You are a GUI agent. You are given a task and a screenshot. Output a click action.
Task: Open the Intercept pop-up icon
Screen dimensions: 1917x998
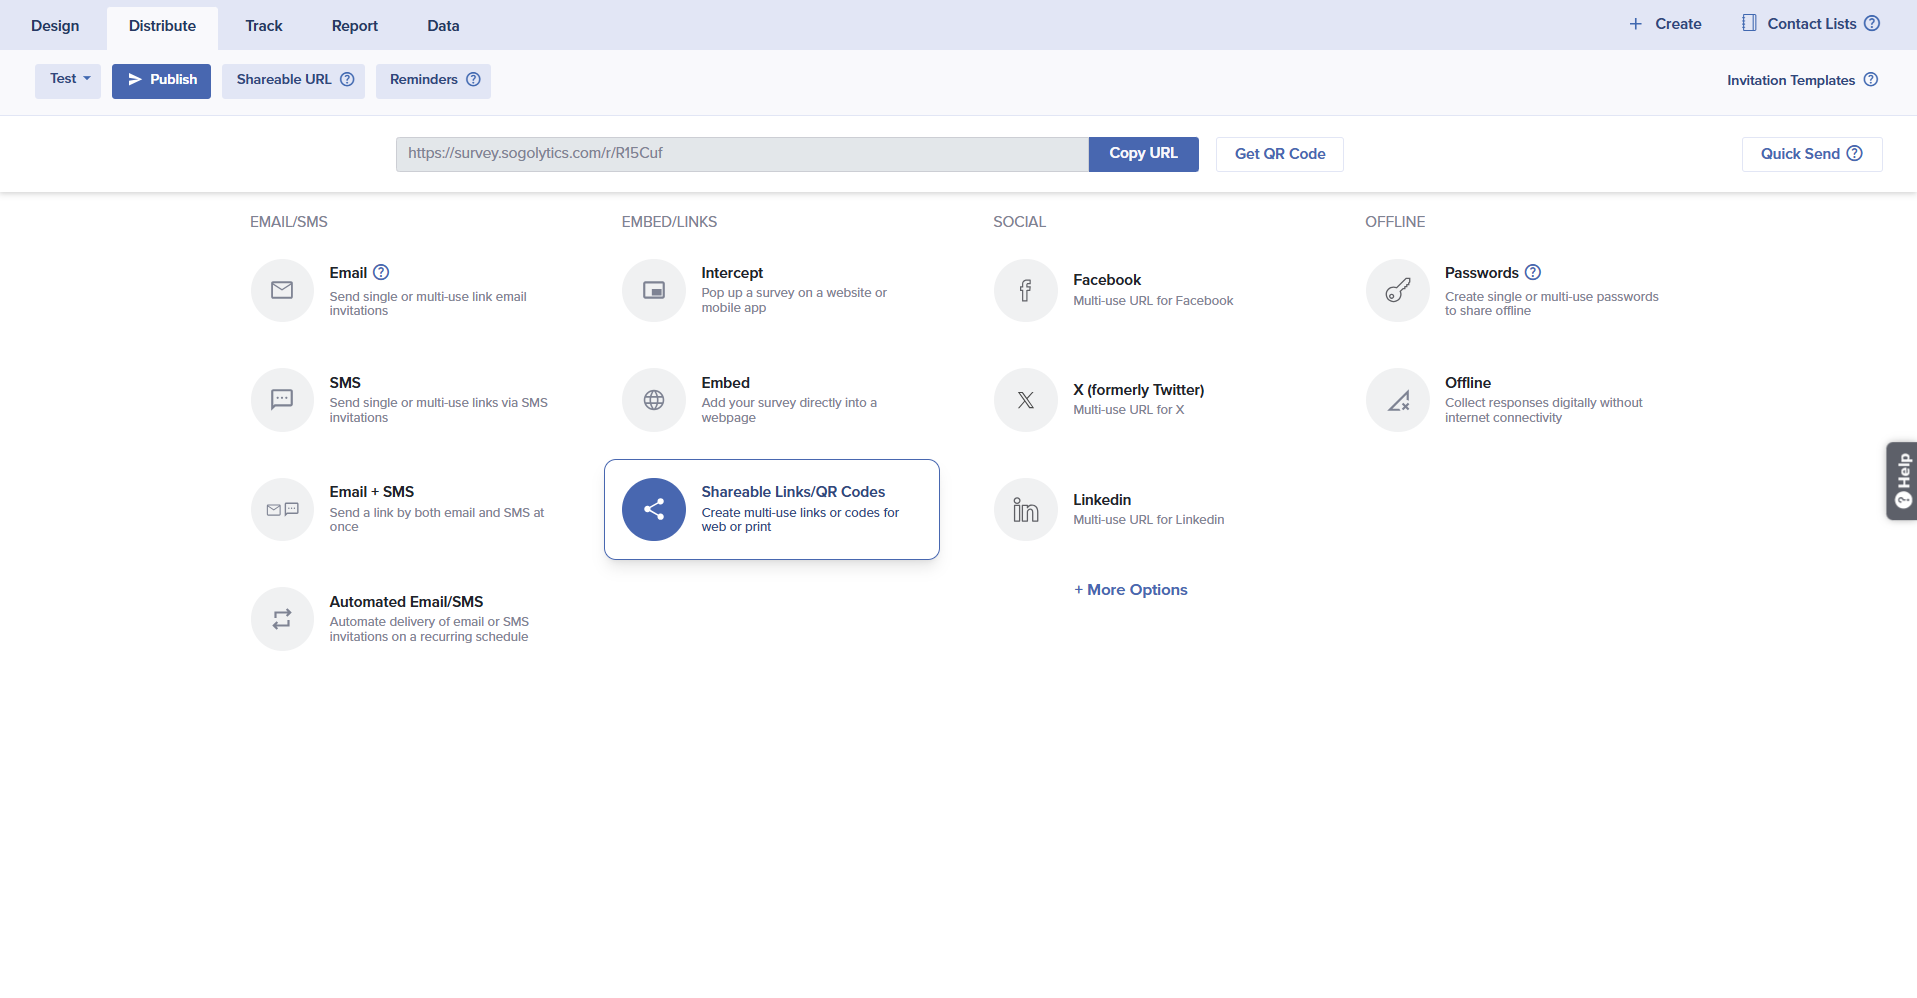[x=654, y=290]
